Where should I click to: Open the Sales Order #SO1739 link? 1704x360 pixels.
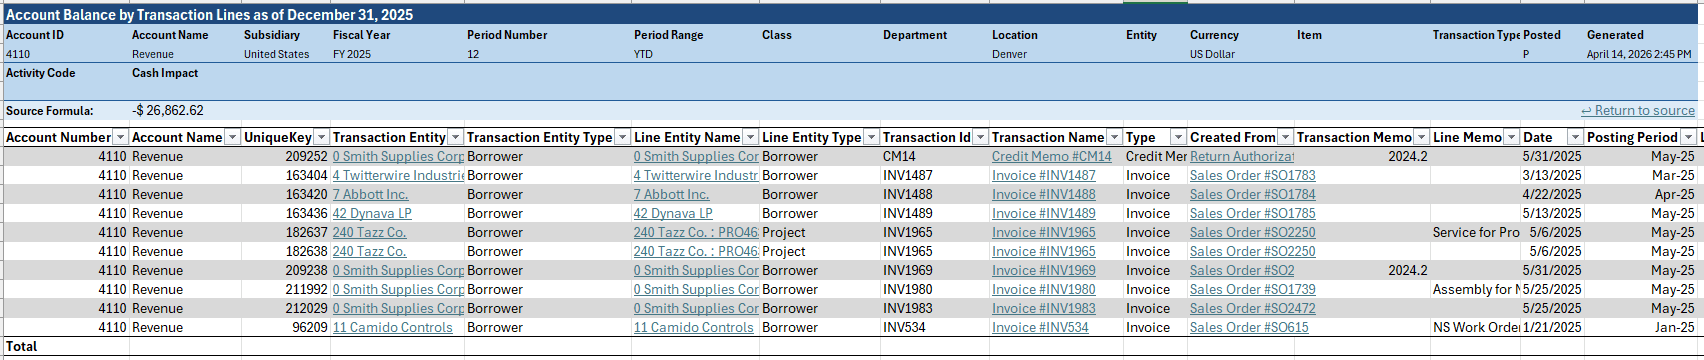1253,289
